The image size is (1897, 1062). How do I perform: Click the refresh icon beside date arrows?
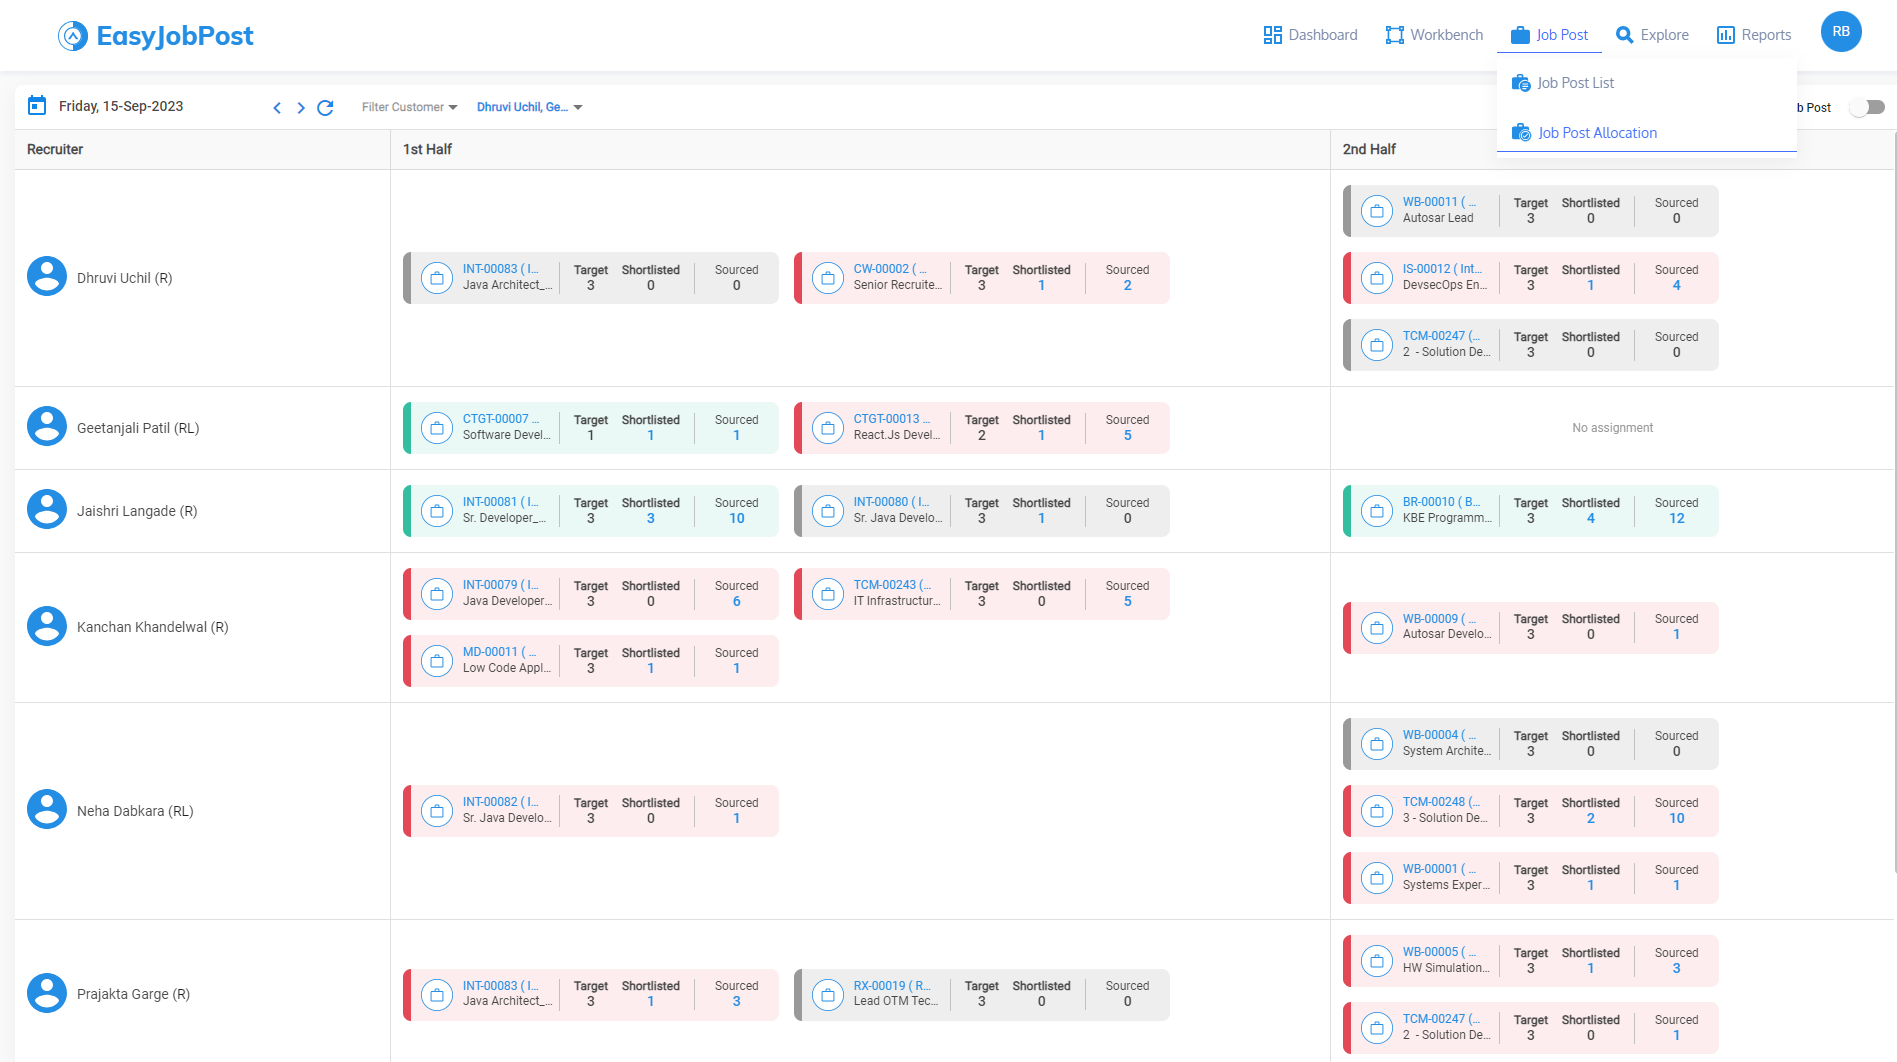click(325, 108)
